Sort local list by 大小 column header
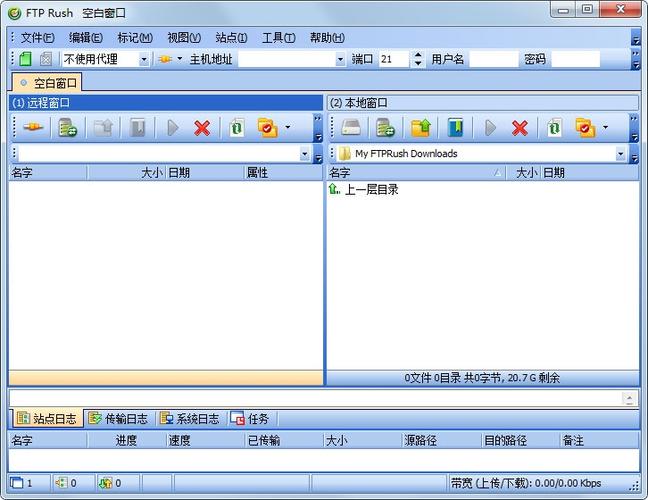Screen dimensions: 648x500 (523, 172)
